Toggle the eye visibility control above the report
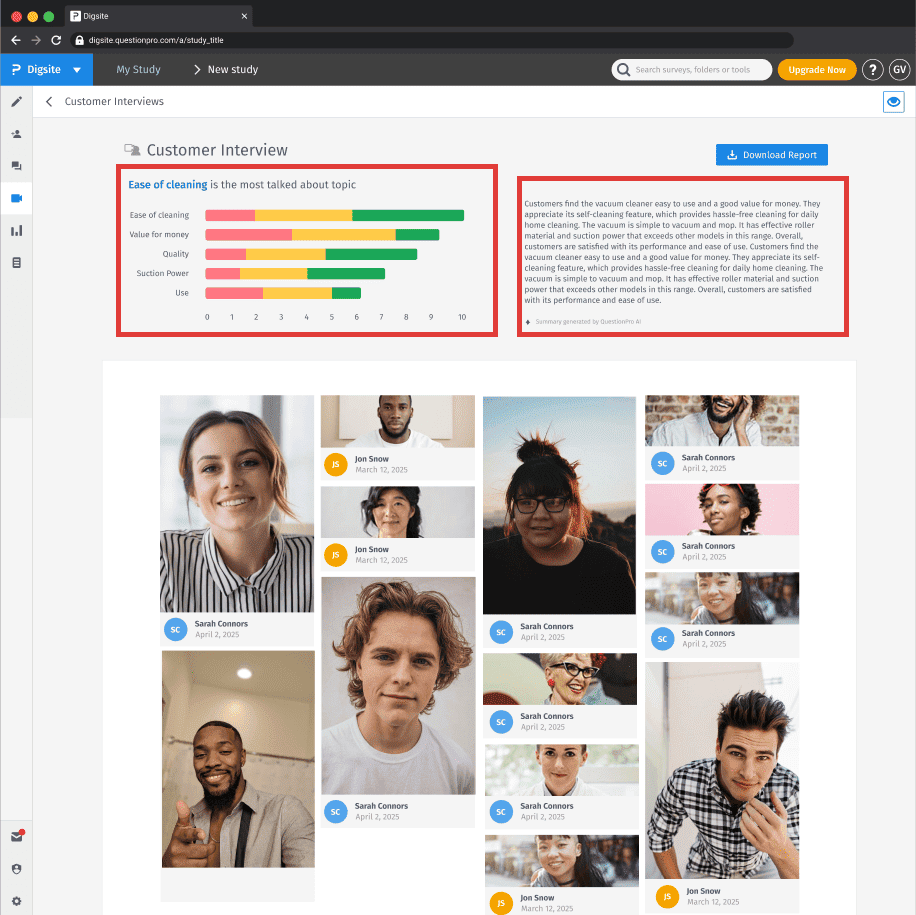Screen dimensions: 916x915 (x=893, y=101)
